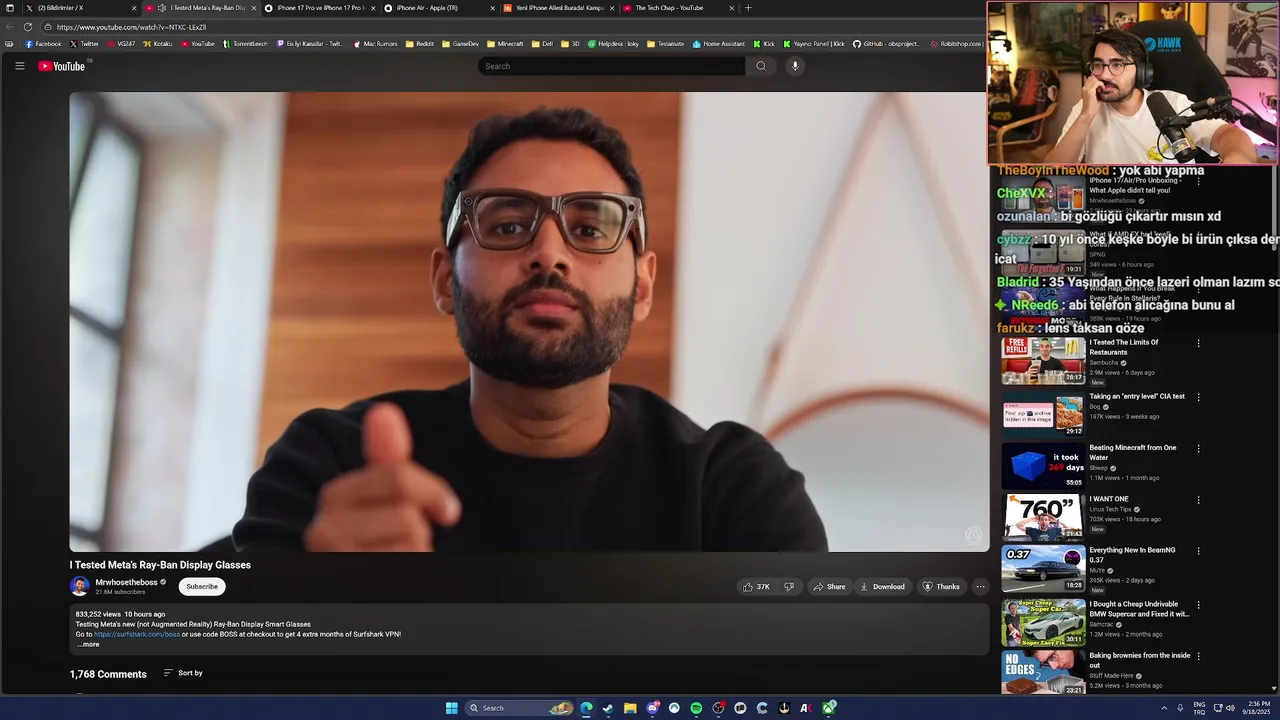This screenshot has height=720, width=1280.
Task: Open the Minecraft bookmarks folder
Action: [x=505, y=44]
